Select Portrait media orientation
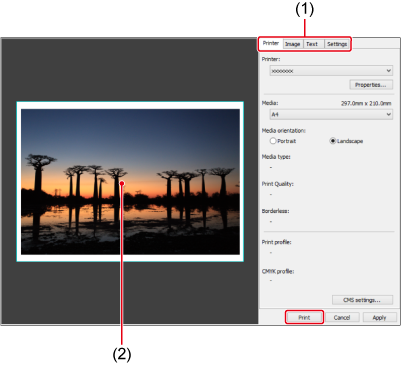Viewport: 401px width, 365px height. 283,141
